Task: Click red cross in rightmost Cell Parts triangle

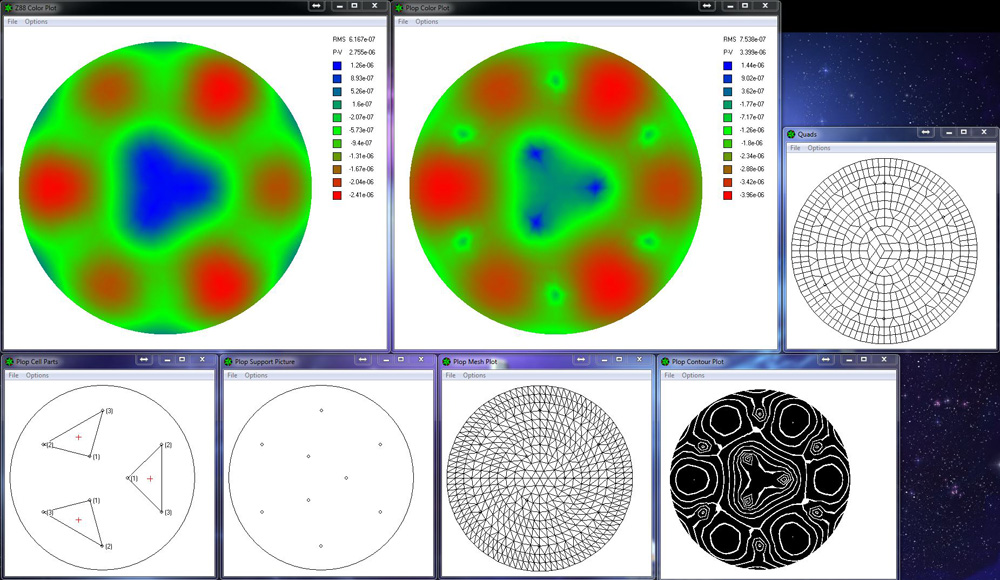Action: click(x=150, y=479)
